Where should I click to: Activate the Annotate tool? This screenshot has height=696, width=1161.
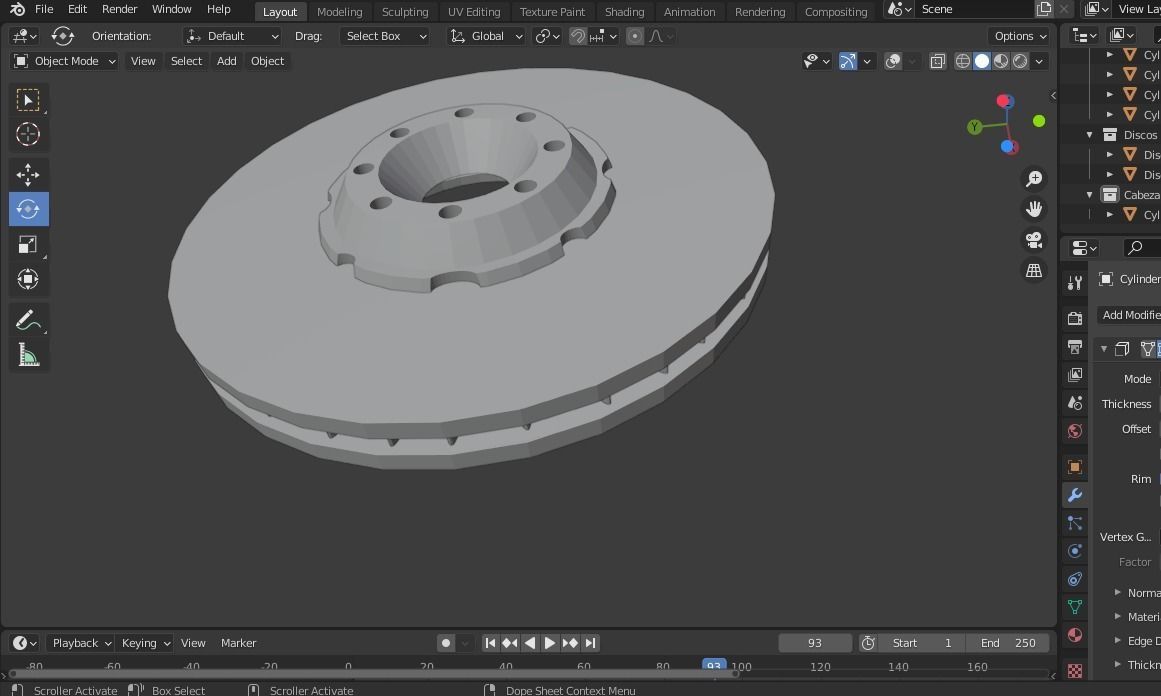click(x=28, y=319)
